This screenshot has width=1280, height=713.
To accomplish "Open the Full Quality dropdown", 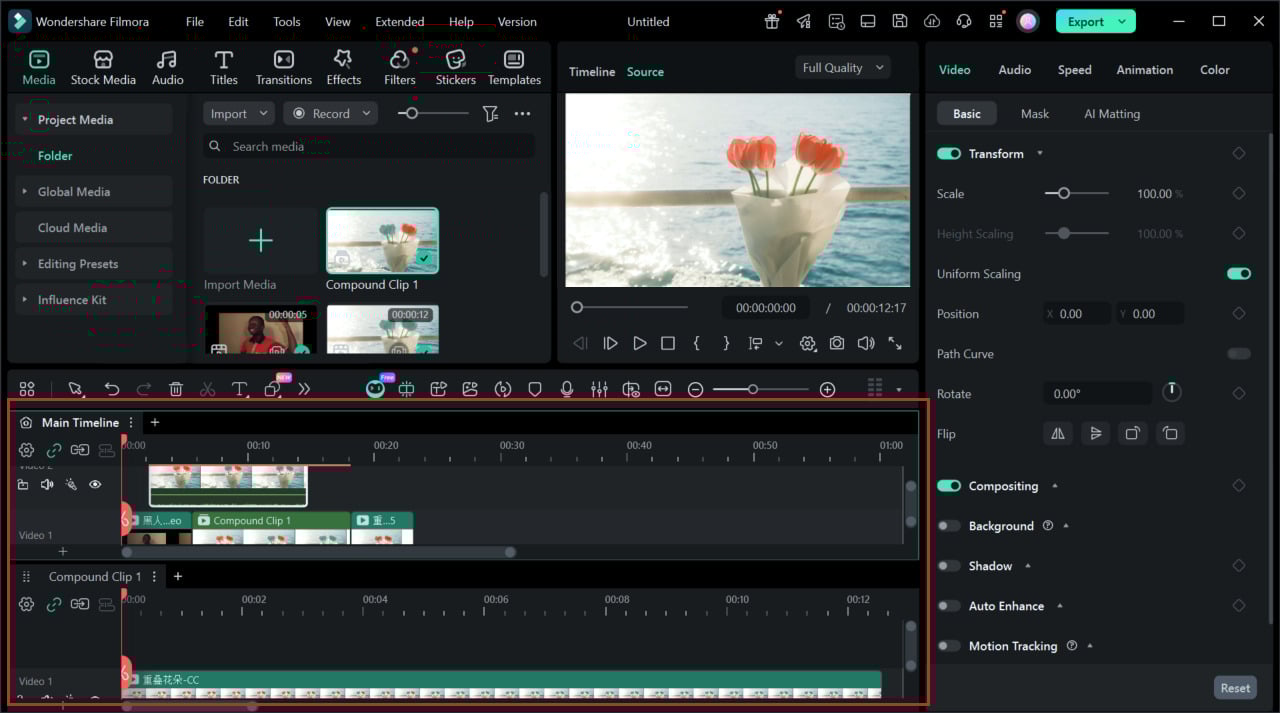I will point(843,68).
